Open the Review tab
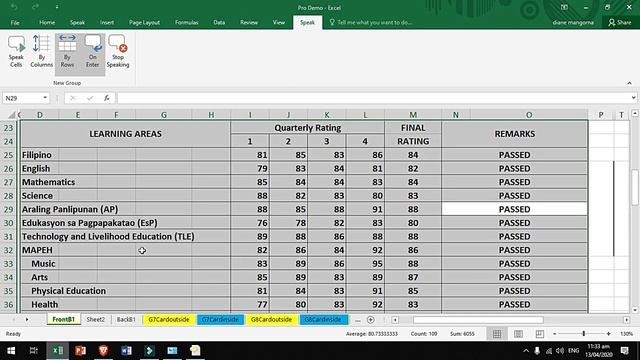 pyautogui.click(x=249, y=22)
